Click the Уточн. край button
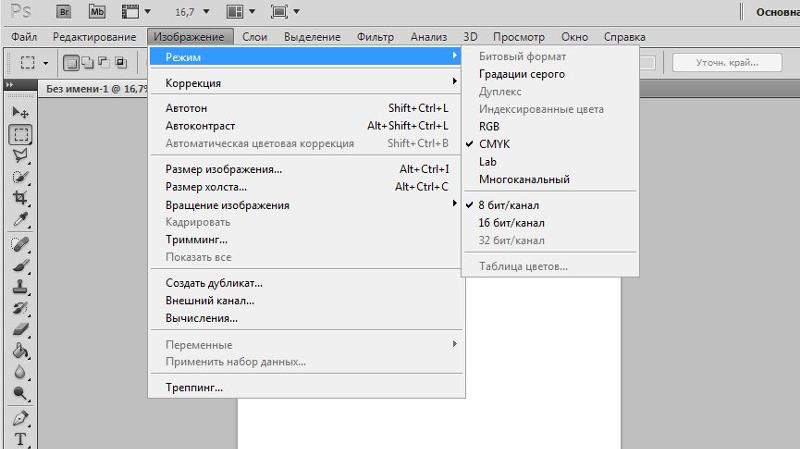800x449 pixels. tap(727, 63)
